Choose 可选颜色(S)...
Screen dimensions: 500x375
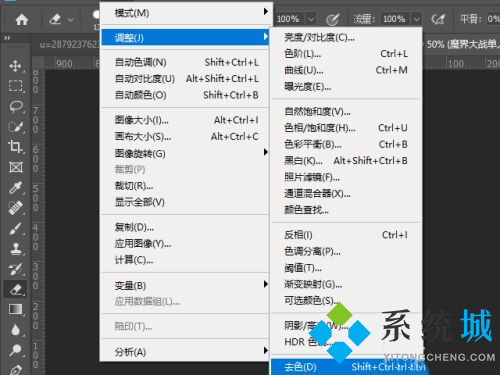(x=346, y=301)
